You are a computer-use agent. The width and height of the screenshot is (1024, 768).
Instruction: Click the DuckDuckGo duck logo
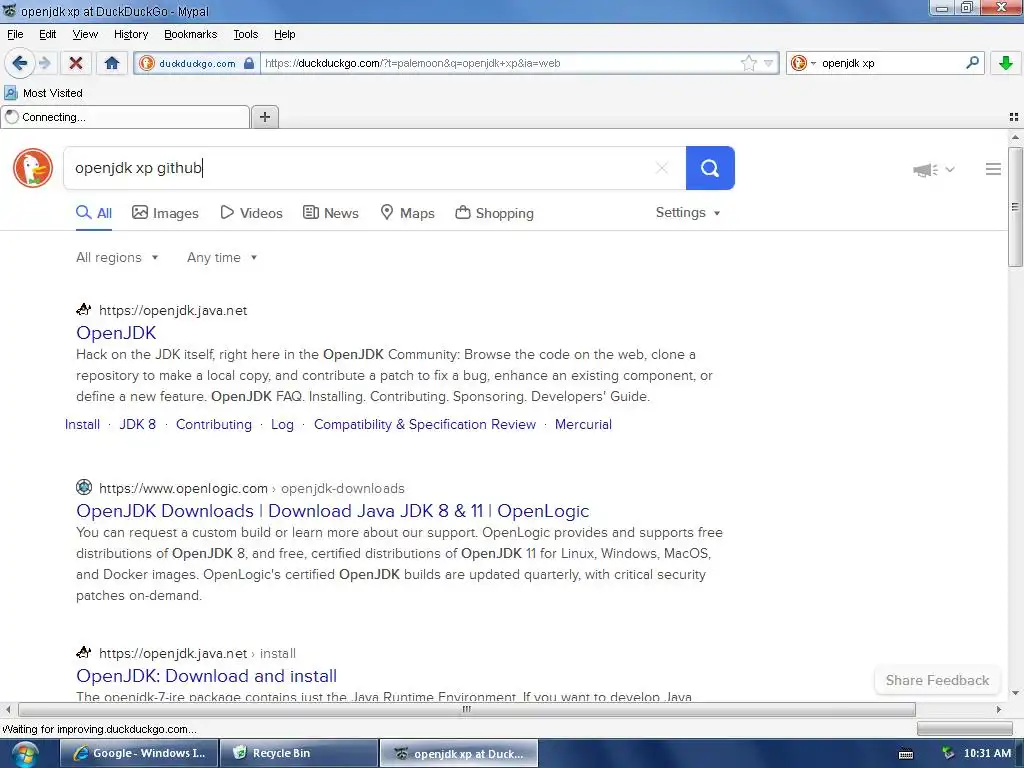tap(33, 168)
